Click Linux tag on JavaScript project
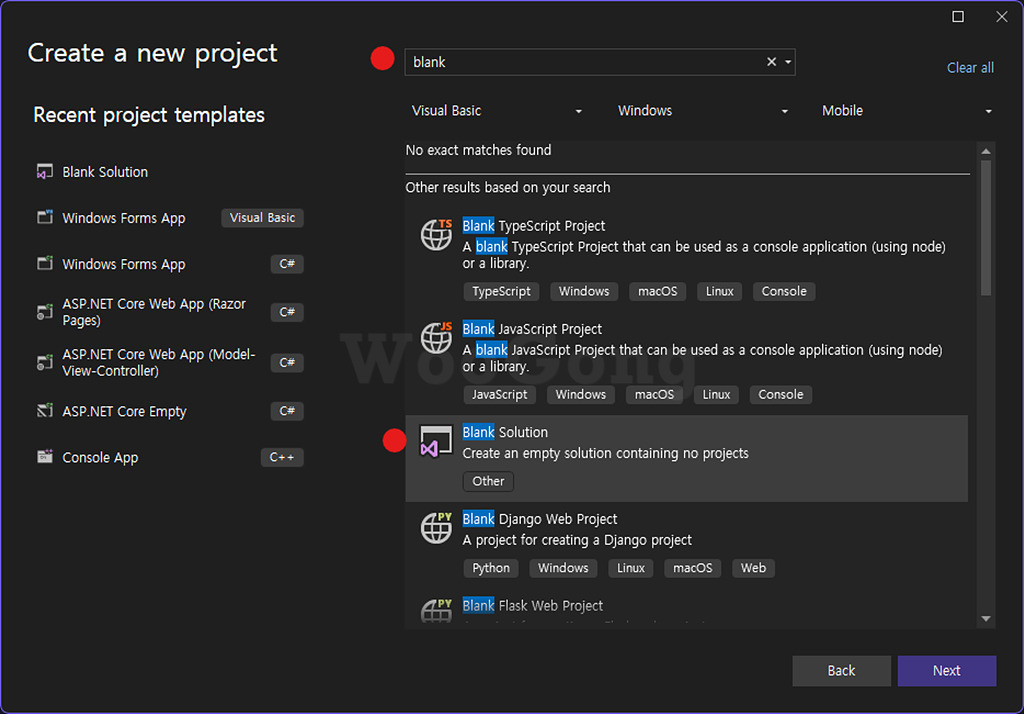 point(716,395)
